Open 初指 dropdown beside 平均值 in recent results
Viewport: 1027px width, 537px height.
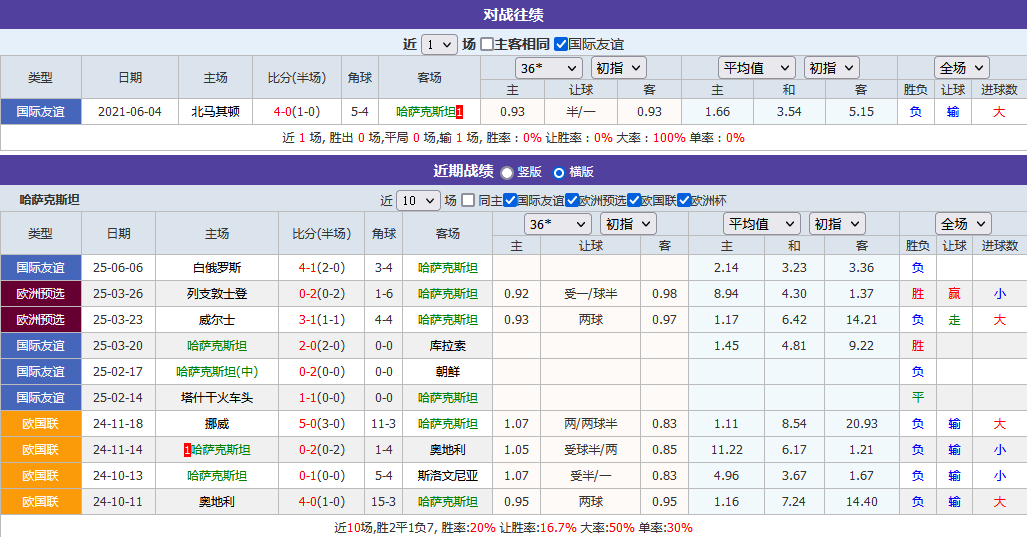tap(836, 224)
